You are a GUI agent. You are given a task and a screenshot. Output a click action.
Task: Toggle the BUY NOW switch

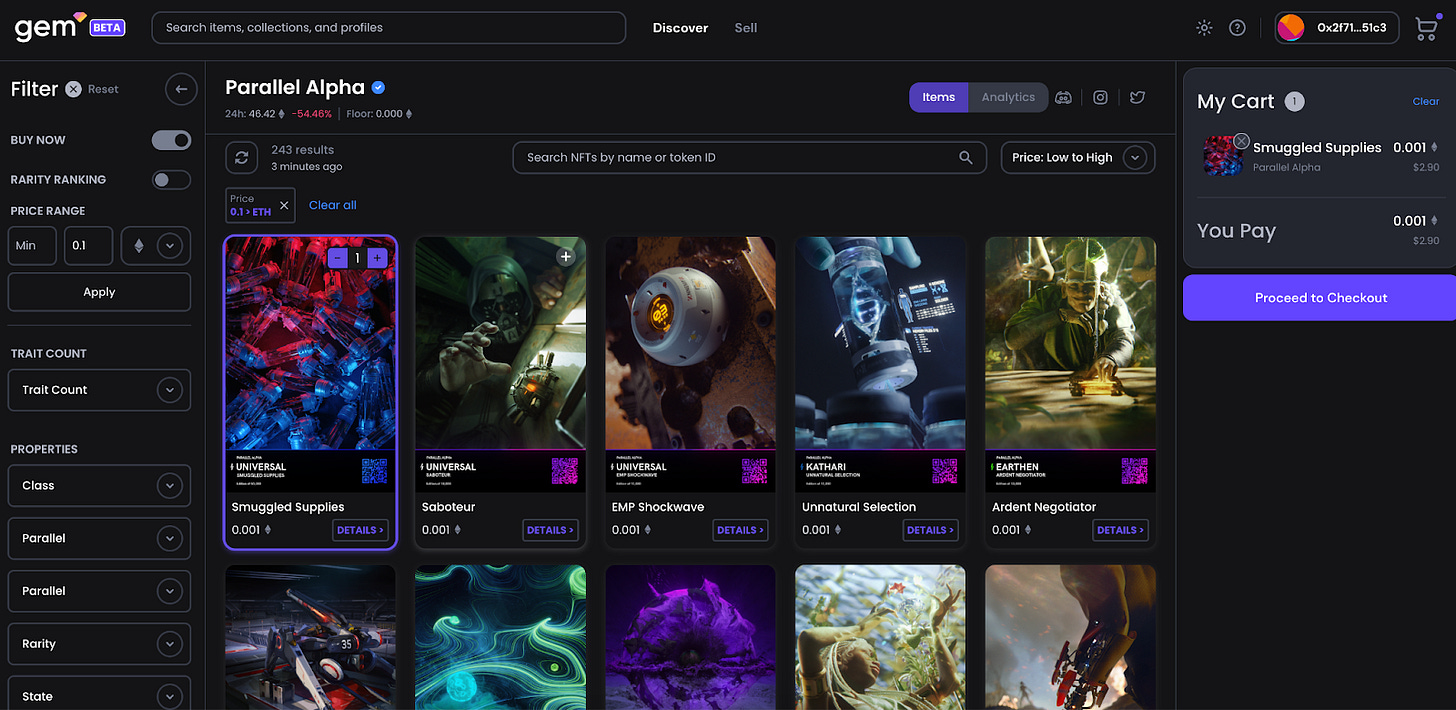point(171,140)
